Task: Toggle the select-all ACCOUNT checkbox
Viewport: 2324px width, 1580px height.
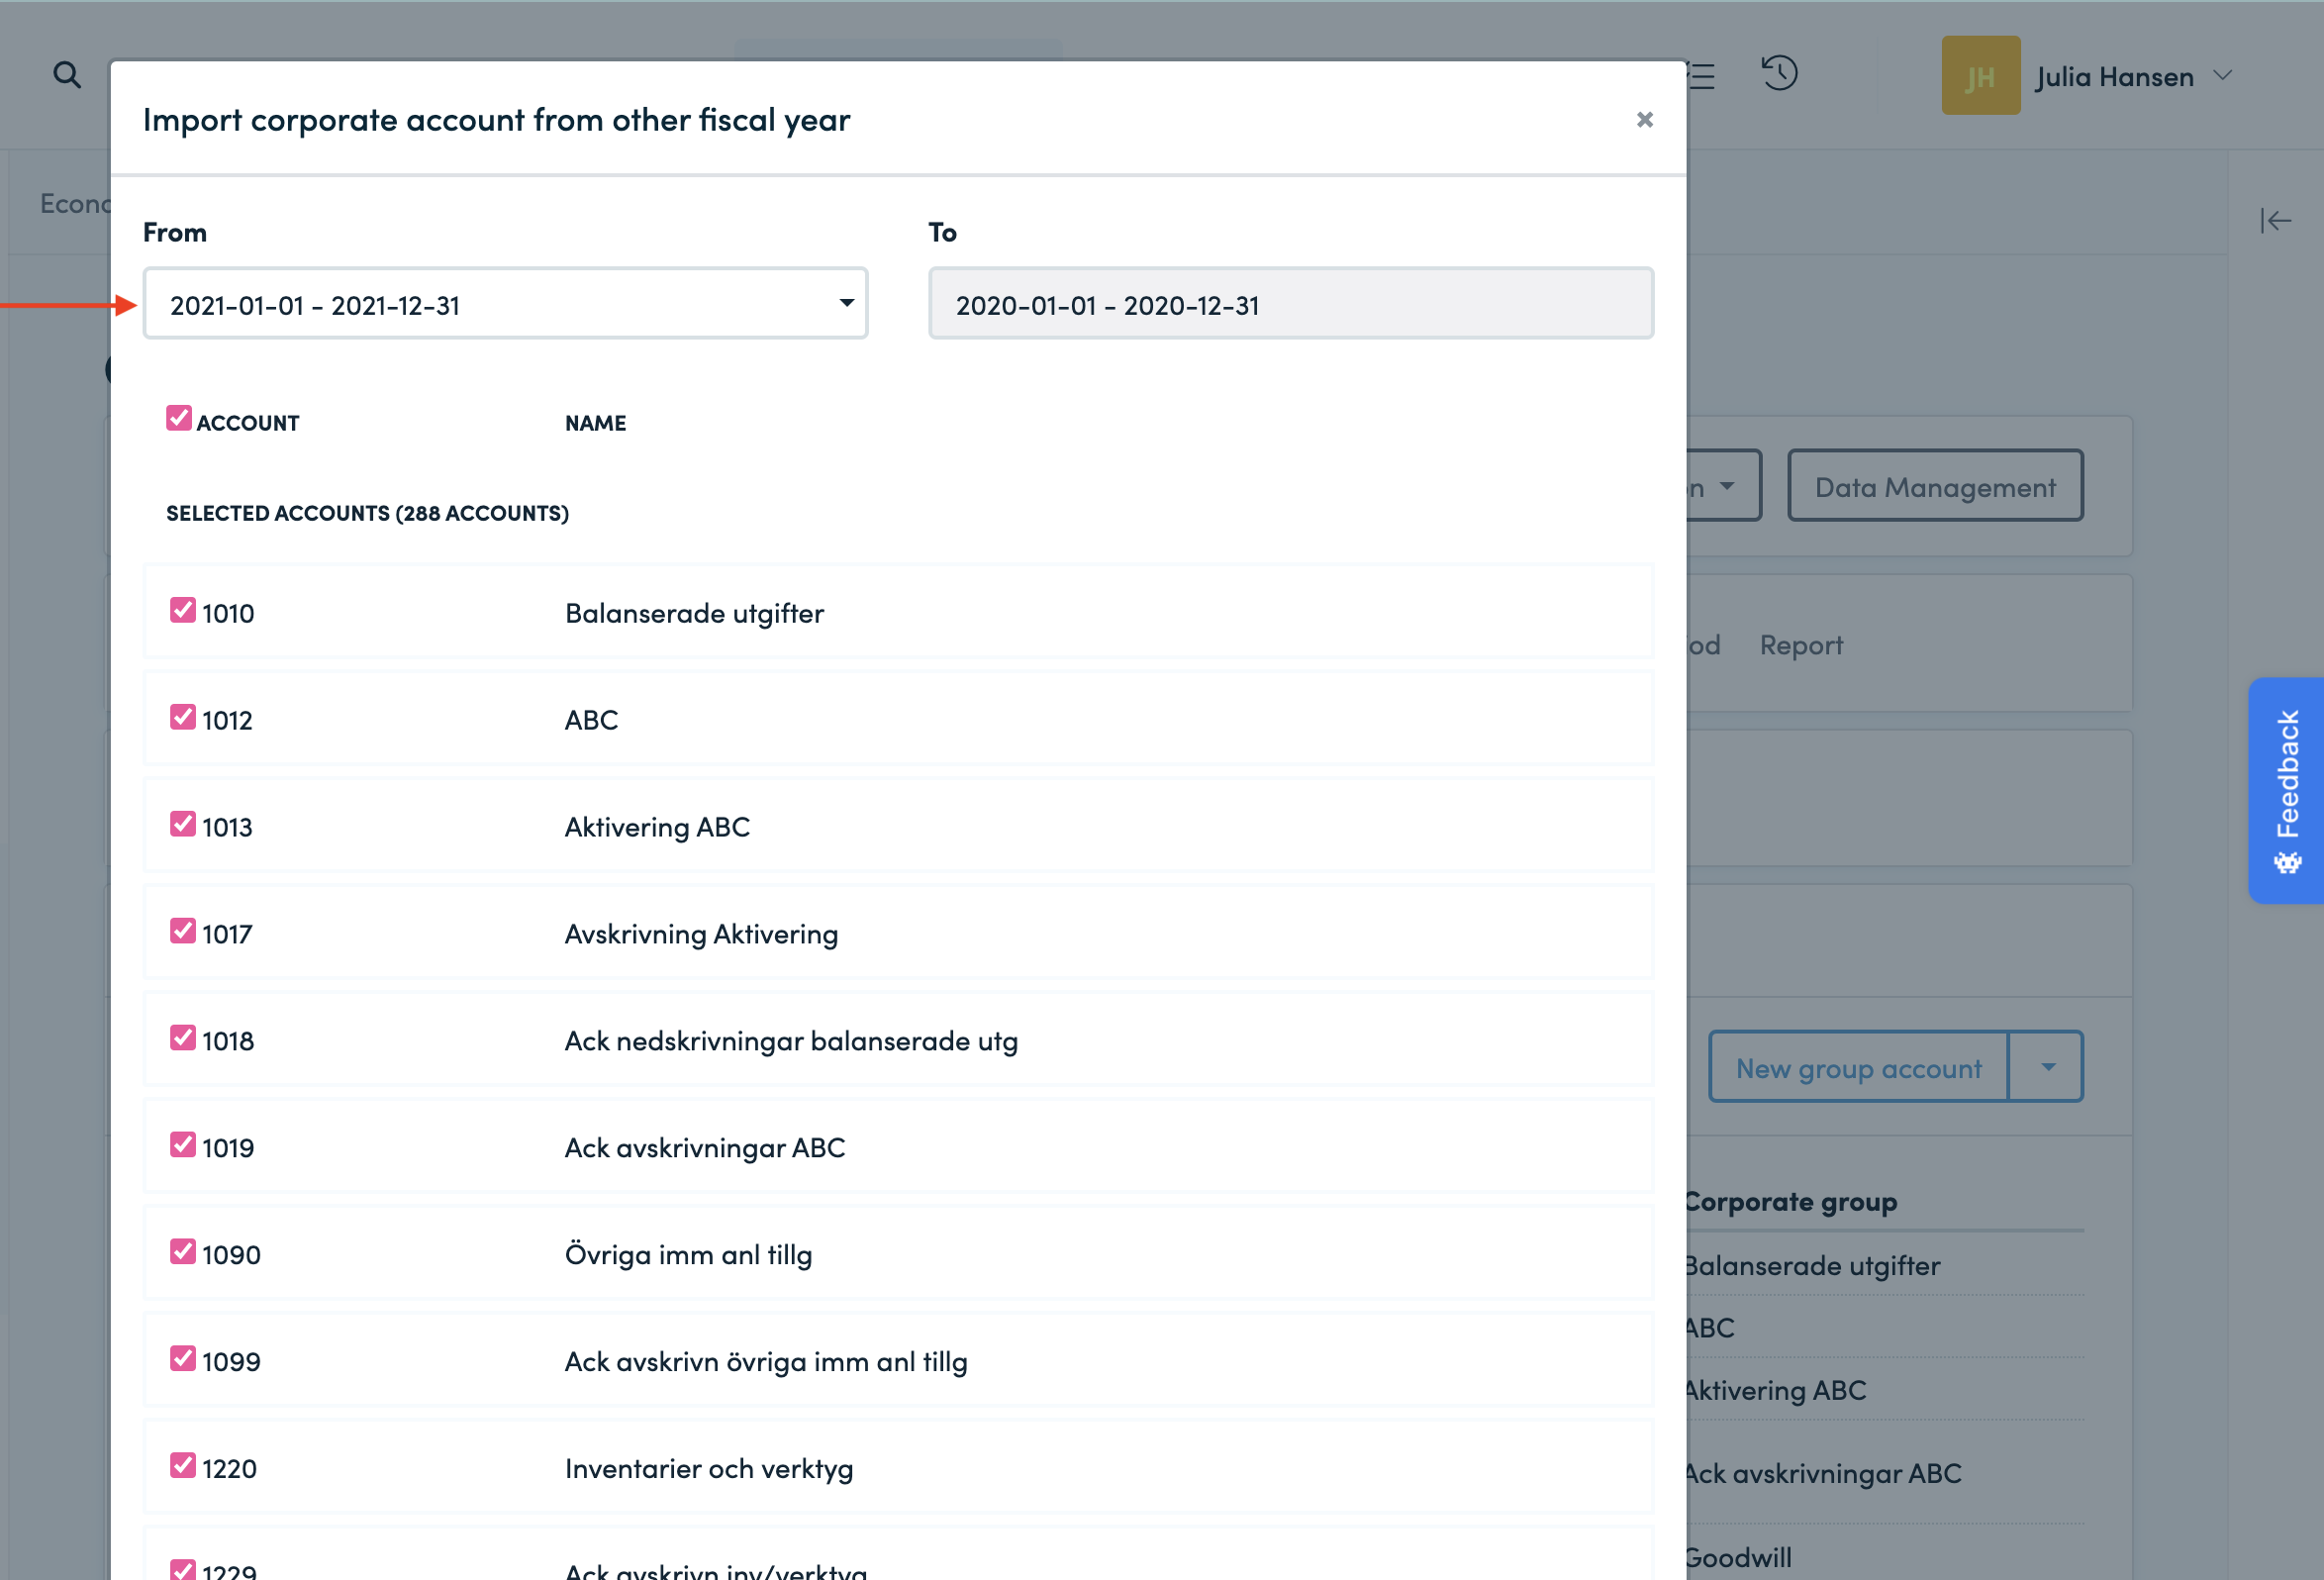Action: click(179, 418)
